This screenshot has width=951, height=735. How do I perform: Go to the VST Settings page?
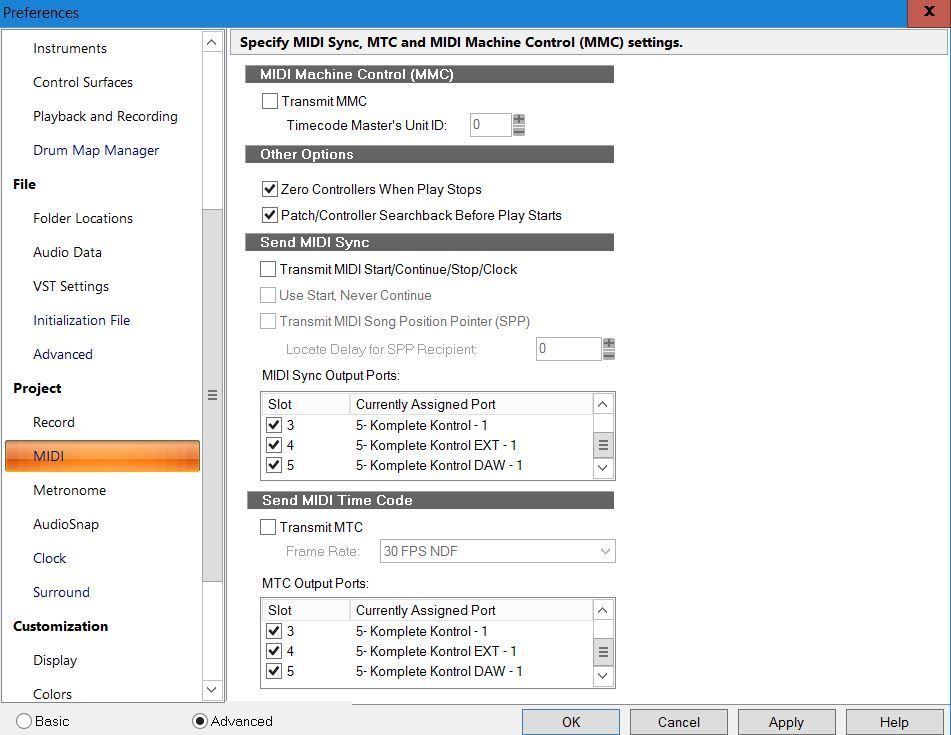coord(71,286)
